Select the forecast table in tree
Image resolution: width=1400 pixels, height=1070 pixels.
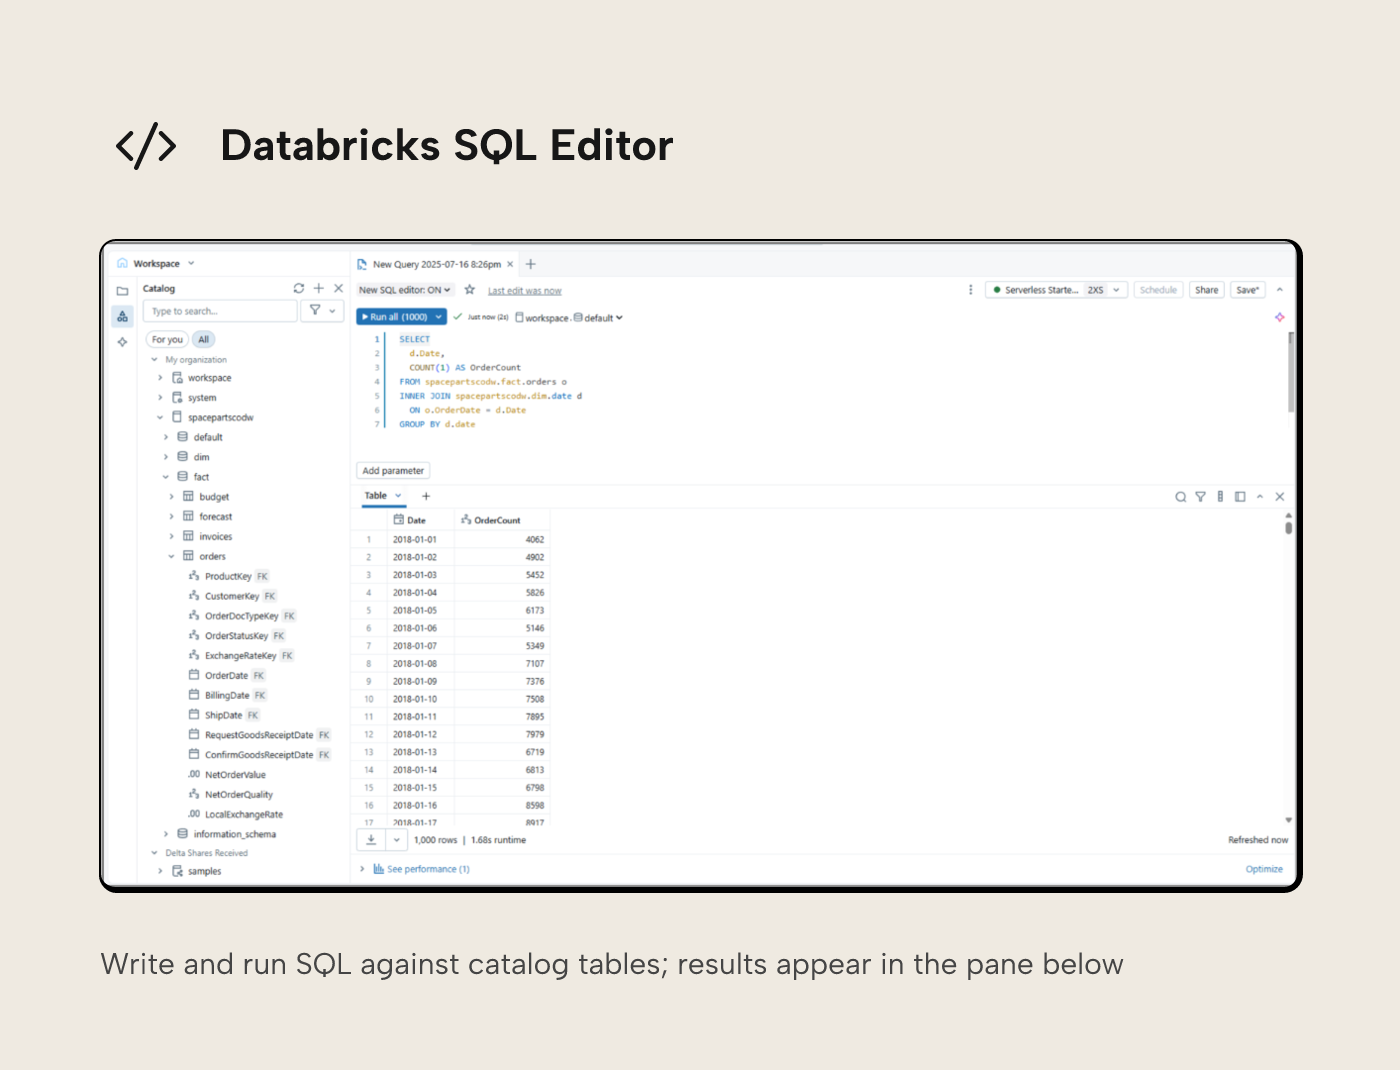pyautogui.click(x=215, y=517)
